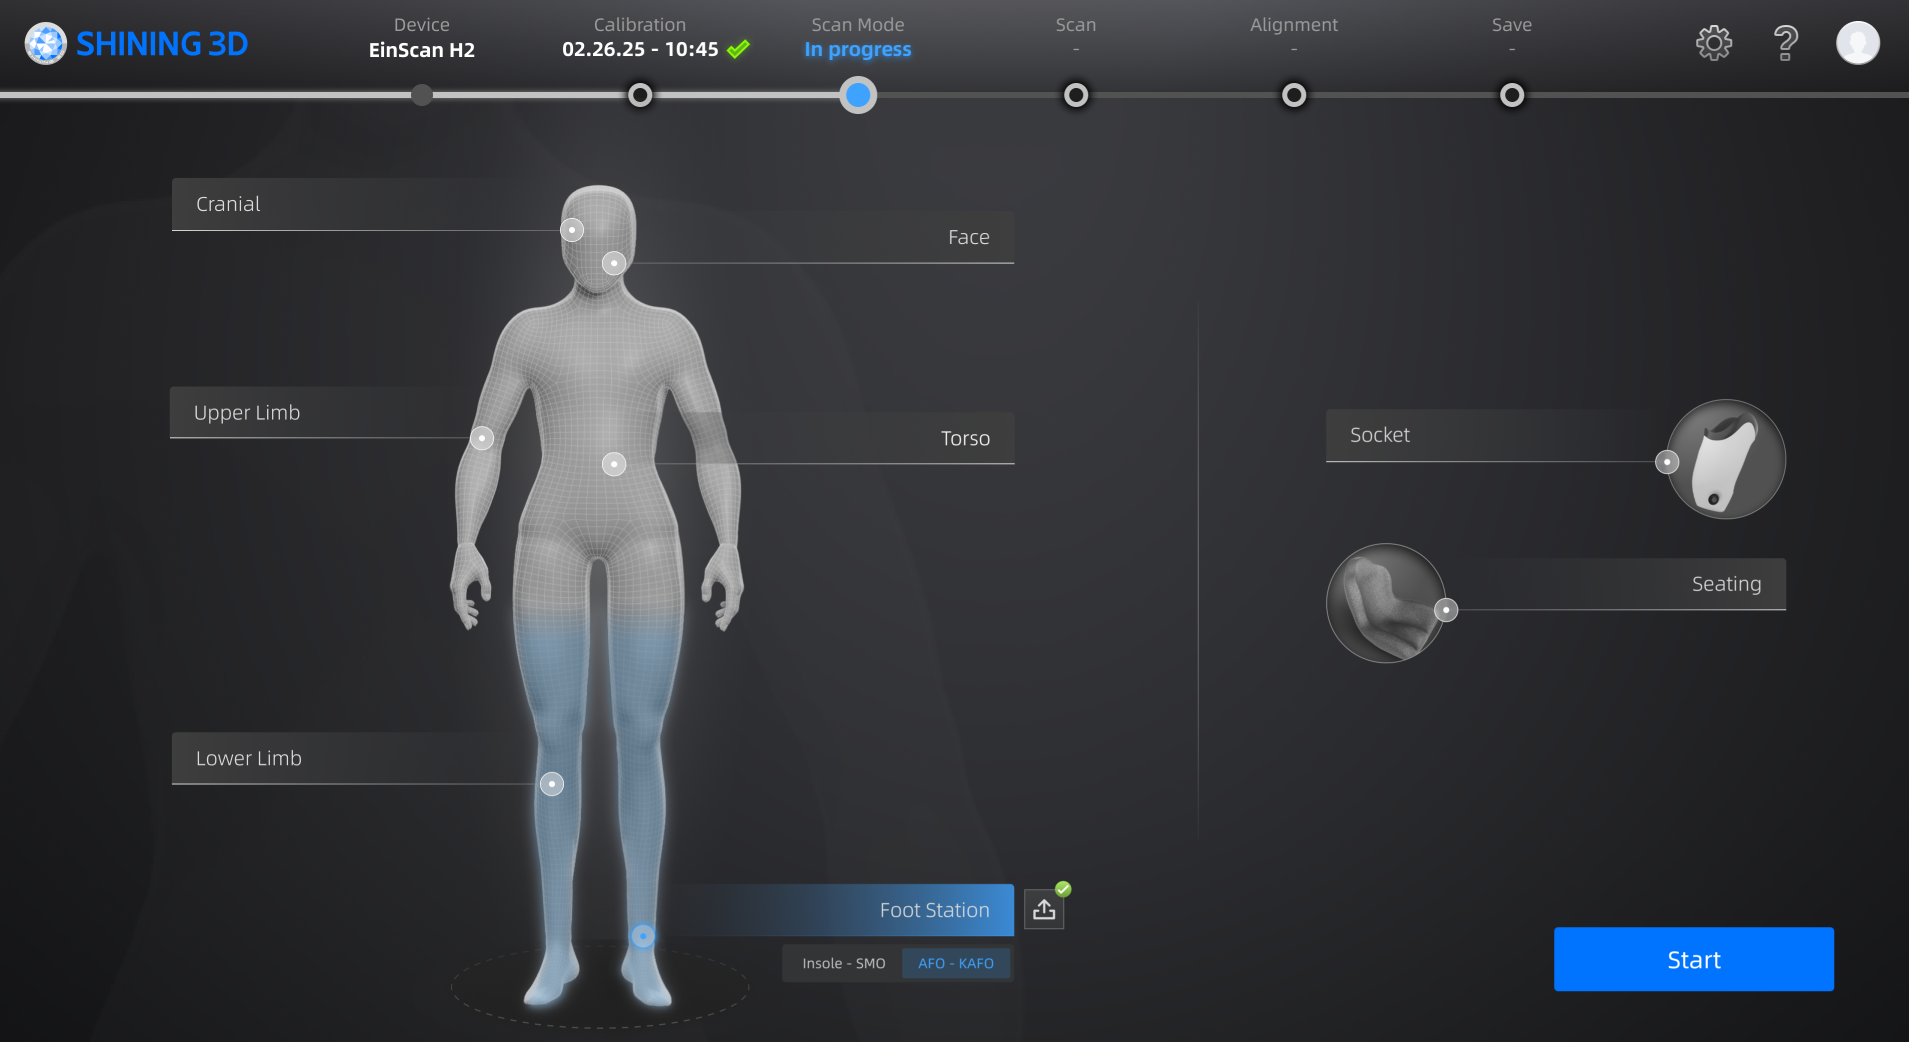Viewport: 1909px width, 1042px height.
Task: Click the Save step marker on progress bar
Action: click(1511, 95)
